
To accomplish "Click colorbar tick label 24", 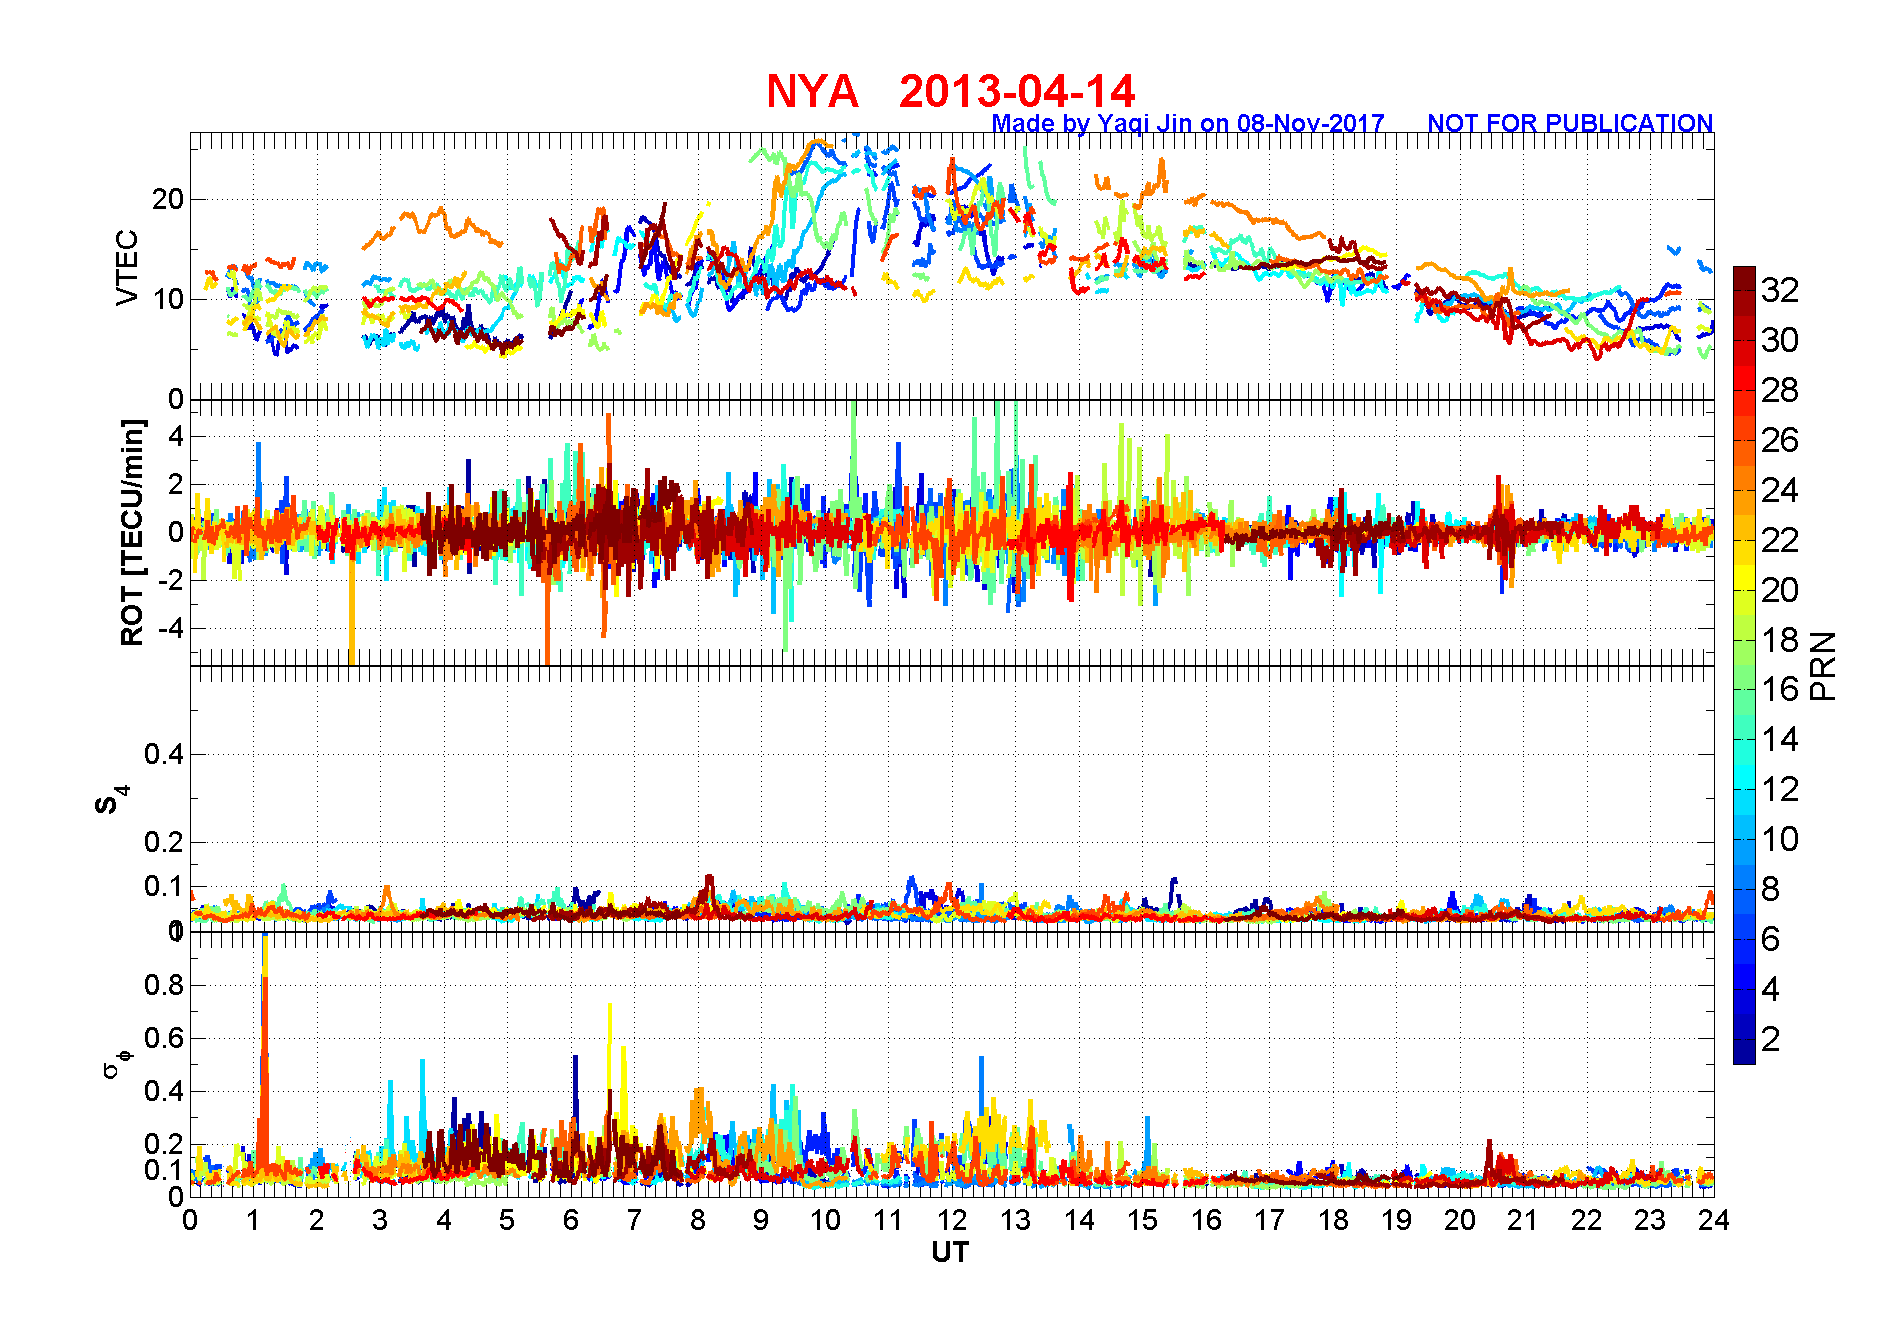I will click(1780, 490).
